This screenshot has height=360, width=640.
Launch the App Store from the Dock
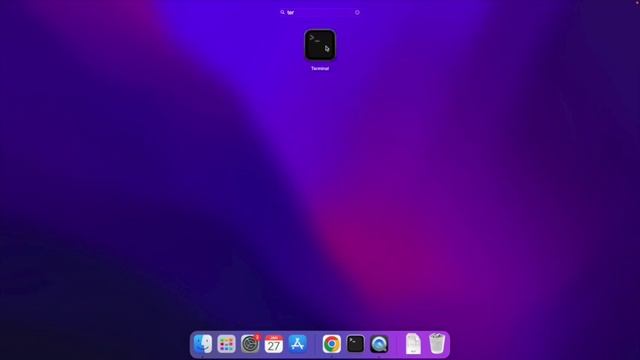298,344
